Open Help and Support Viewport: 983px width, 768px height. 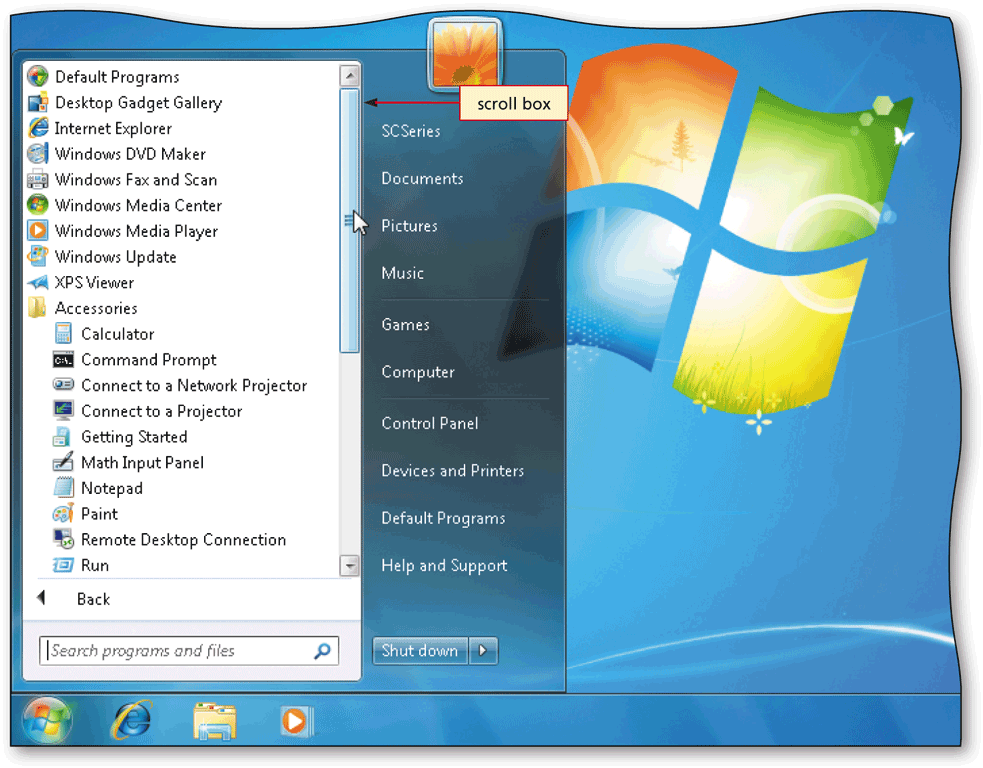click(x=444, y=565)
